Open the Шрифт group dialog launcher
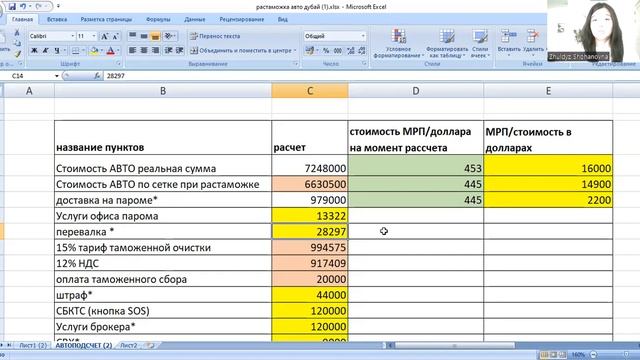Image resolution: width=640 pixels, height=360 pixels. [119, 64]
